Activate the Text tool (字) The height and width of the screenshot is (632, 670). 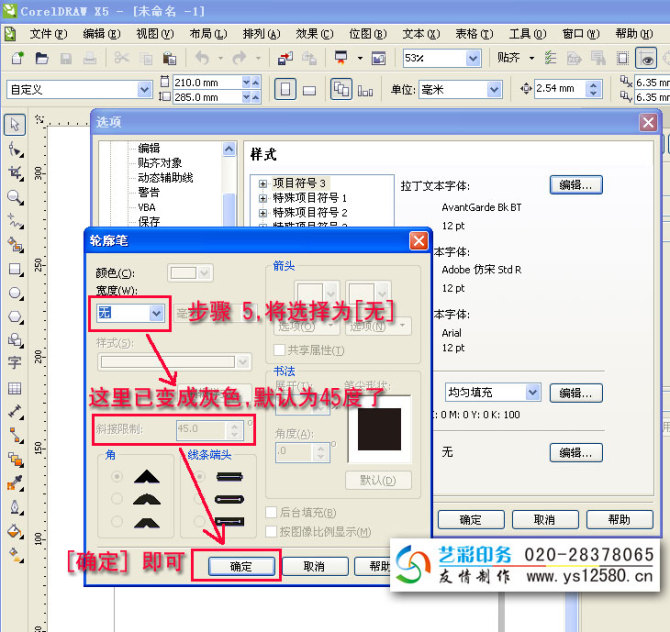tap(15, 362)
